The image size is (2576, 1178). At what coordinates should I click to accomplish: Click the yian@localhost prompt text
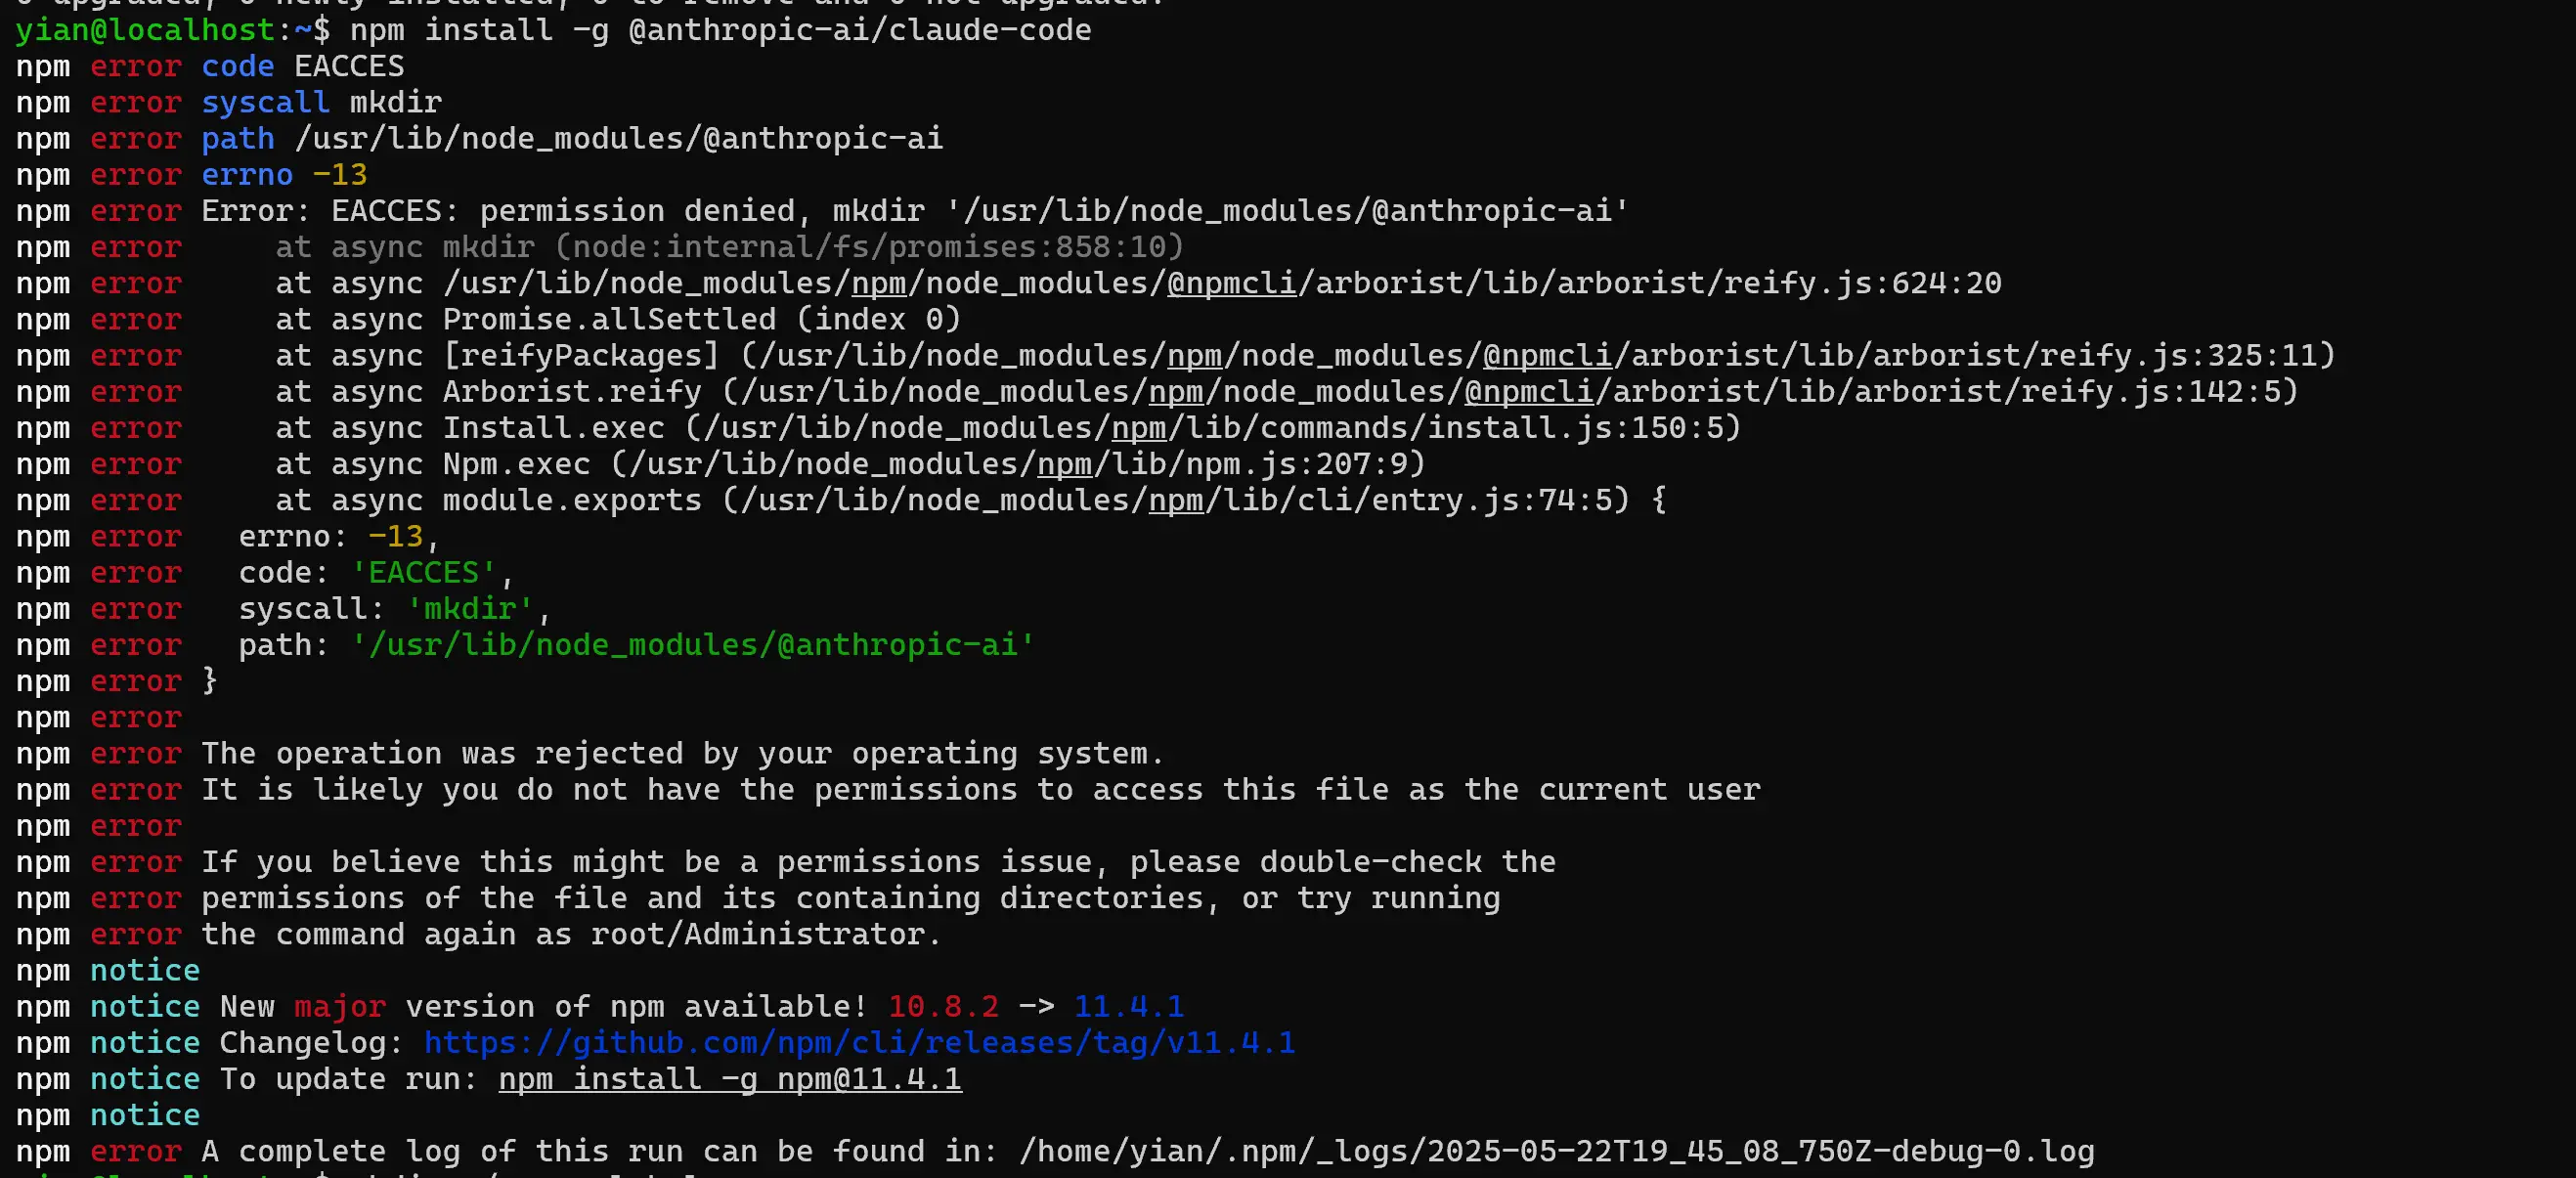146,30
